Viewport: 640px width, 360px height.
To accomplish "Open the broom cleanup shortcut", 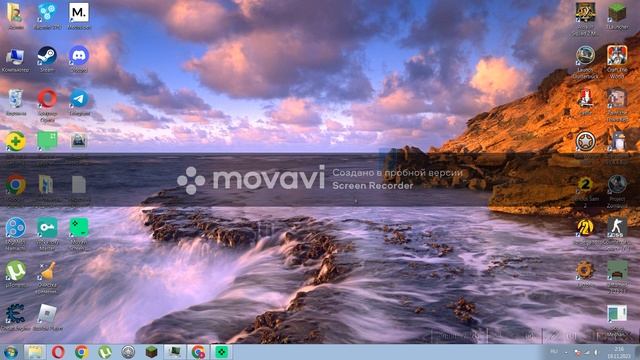I will (47, 271).
